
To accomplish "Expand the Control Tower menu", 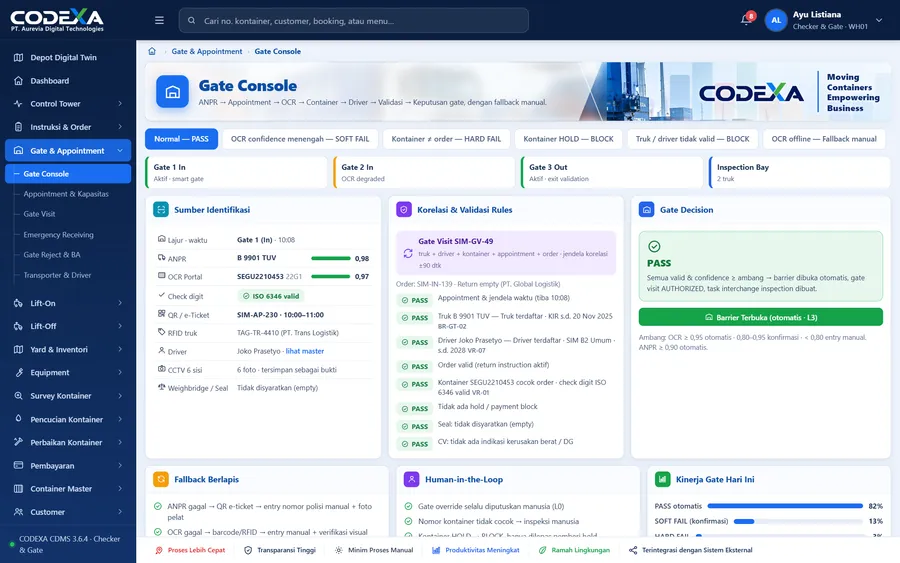I will point(120,104).
